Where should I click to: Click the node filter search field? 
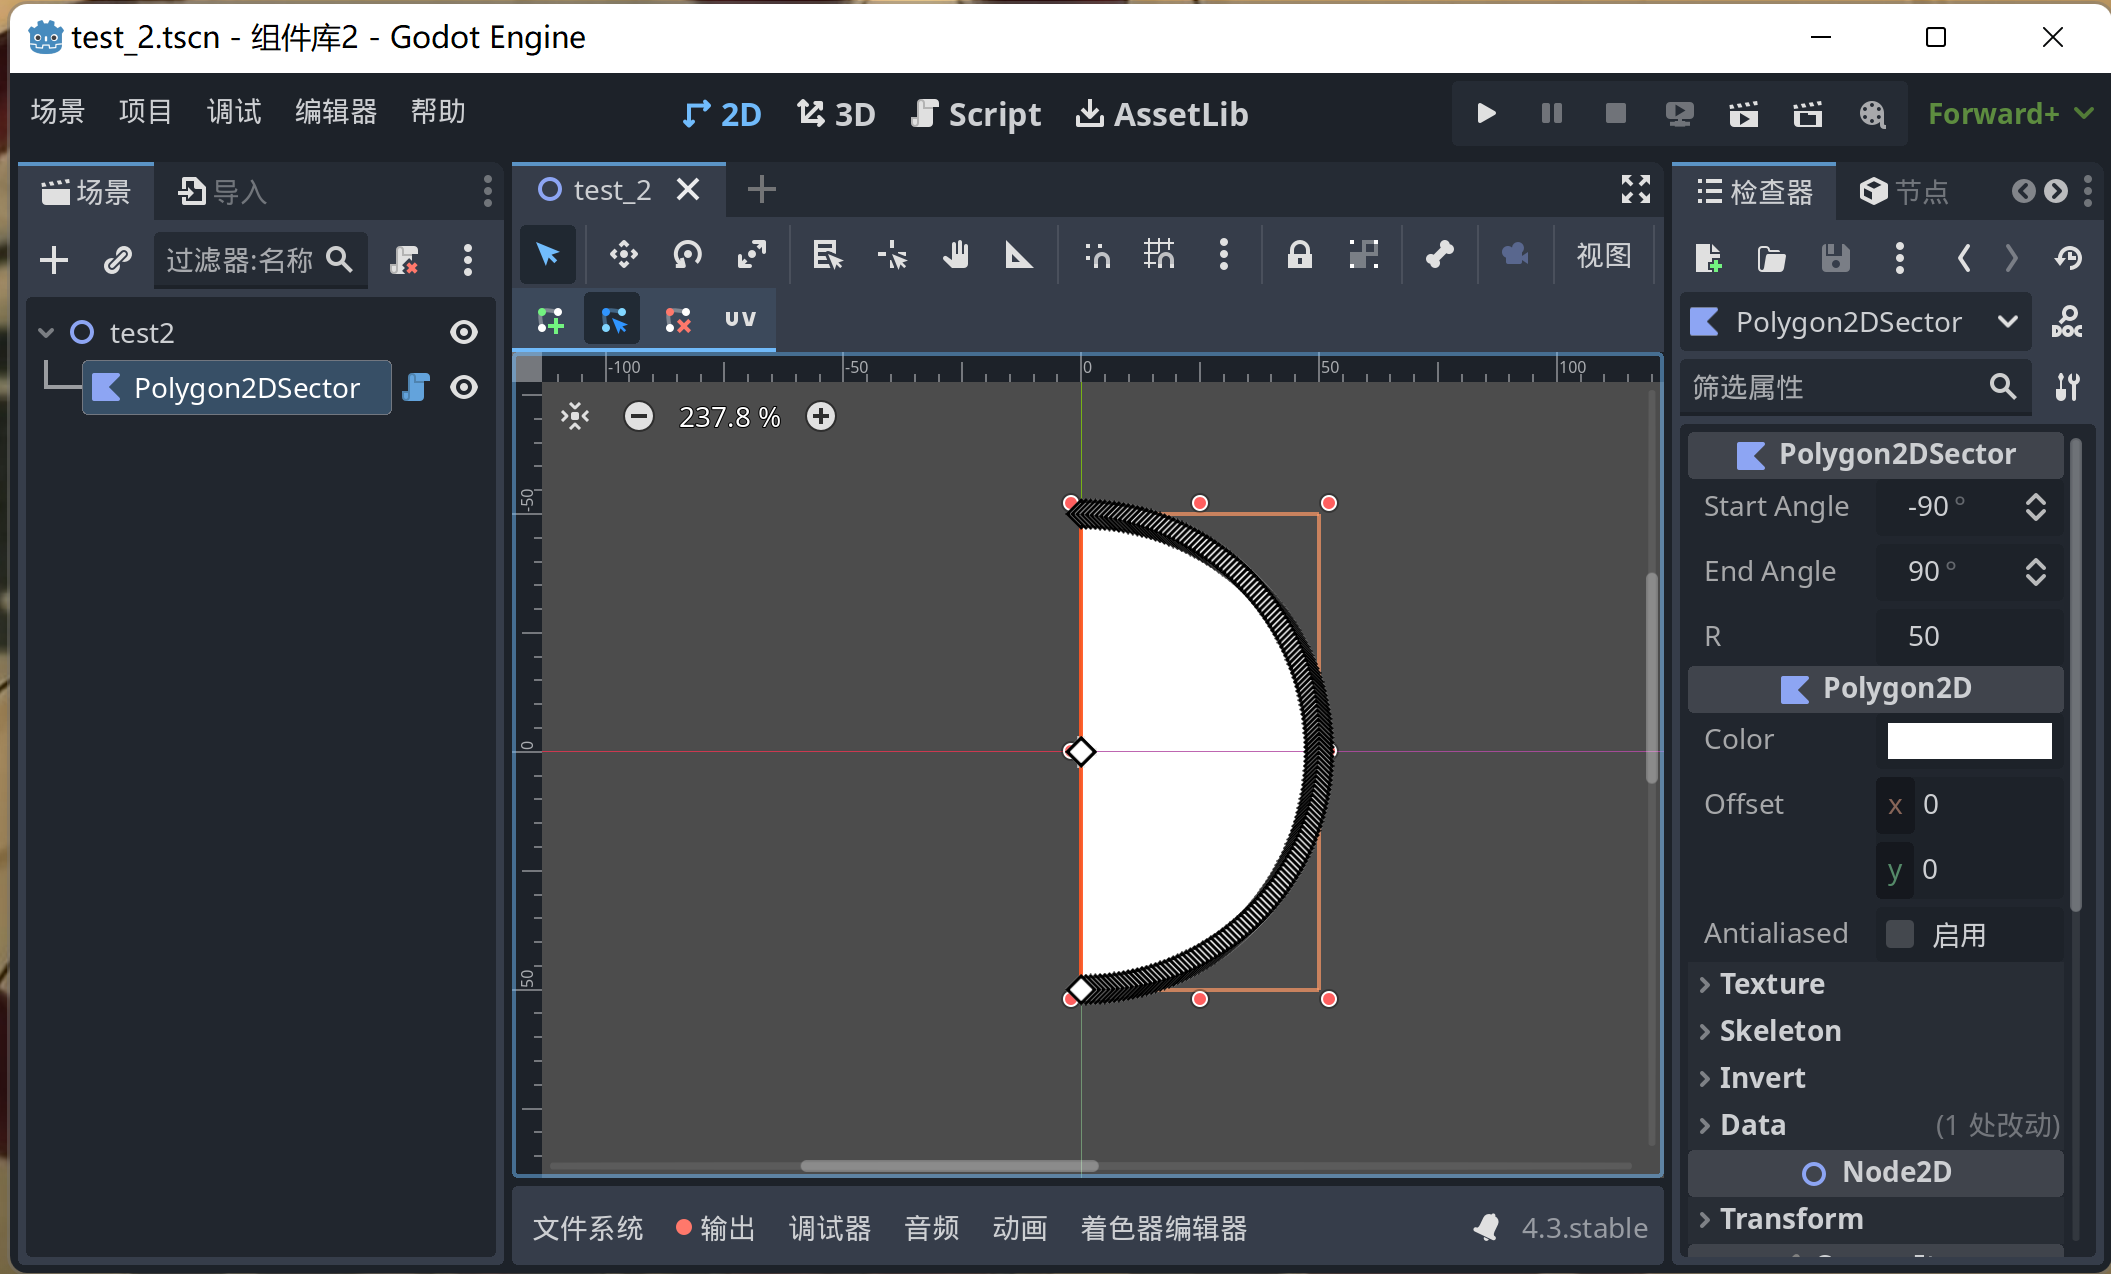pyautogui.click(x=260, y=260)
